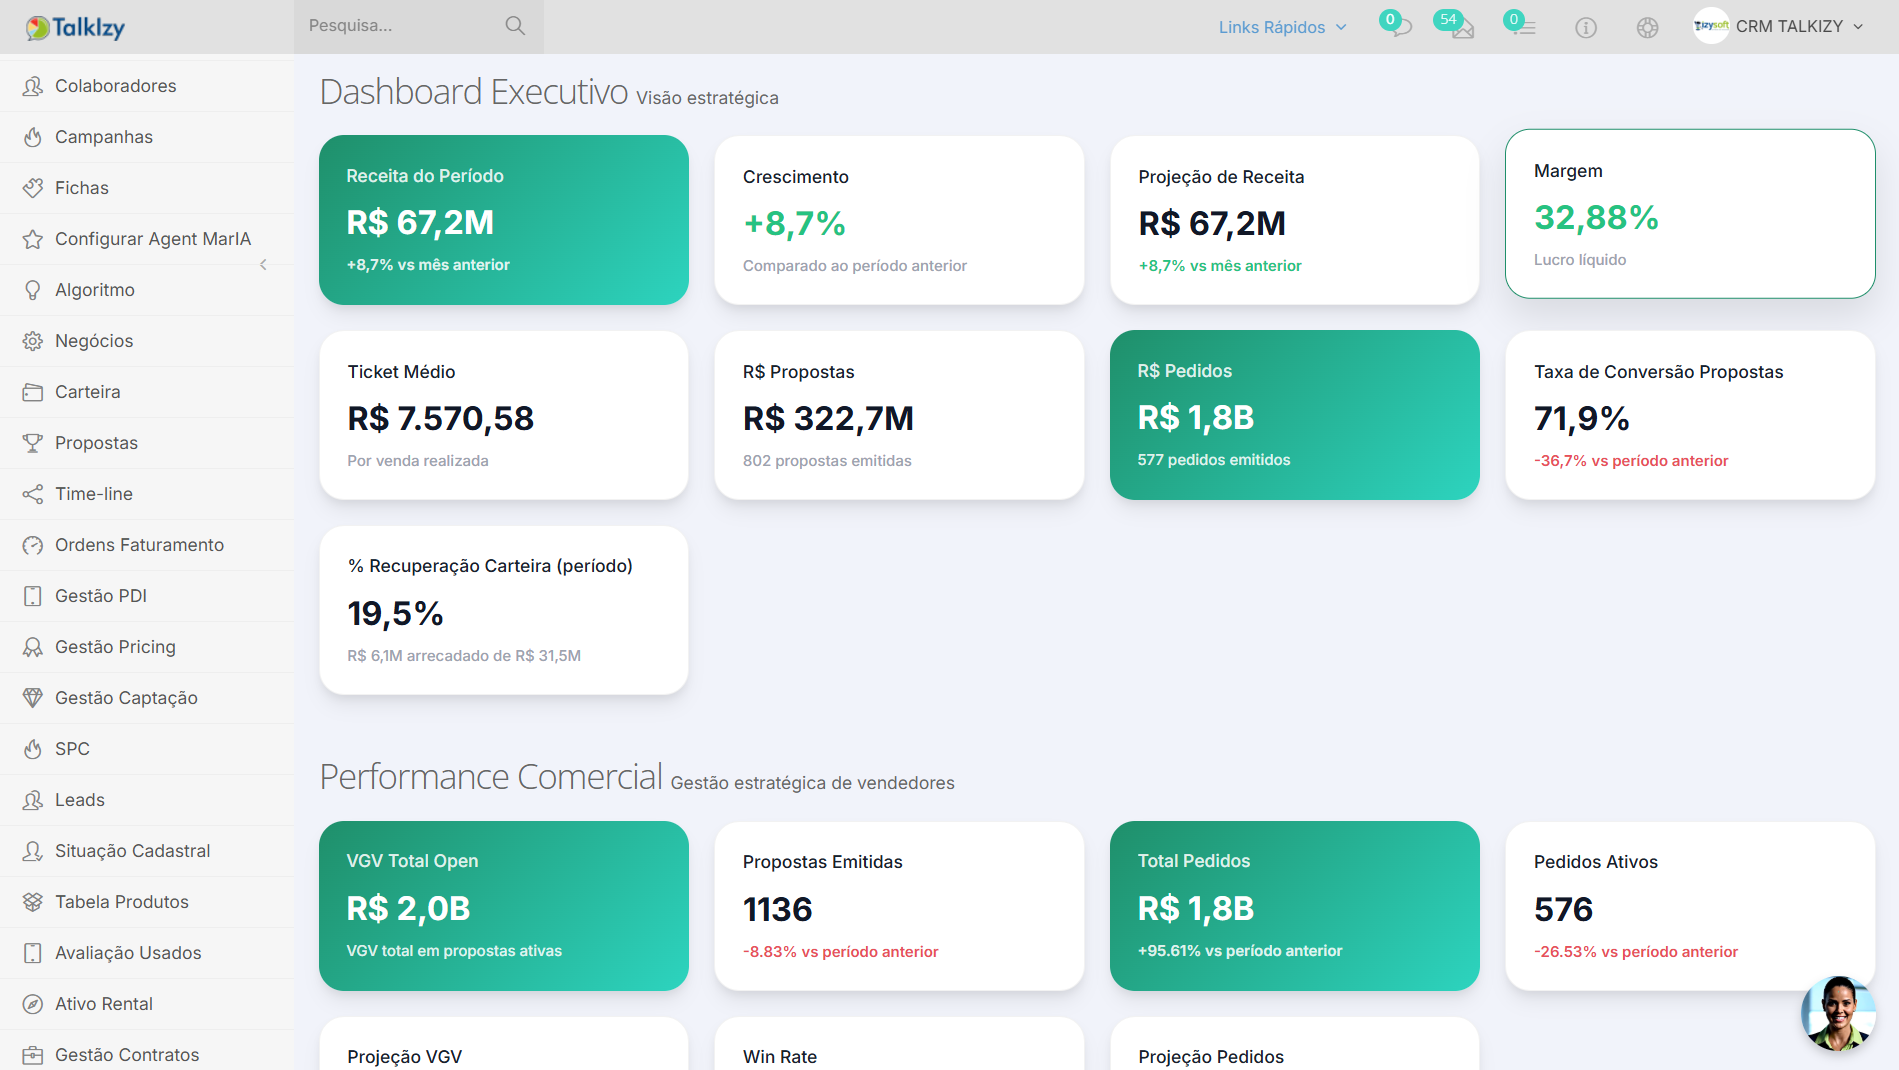Collapse the sidebar using the chevron arrow
This screenshot has width=1899, height=1070.
coord(263,265)
